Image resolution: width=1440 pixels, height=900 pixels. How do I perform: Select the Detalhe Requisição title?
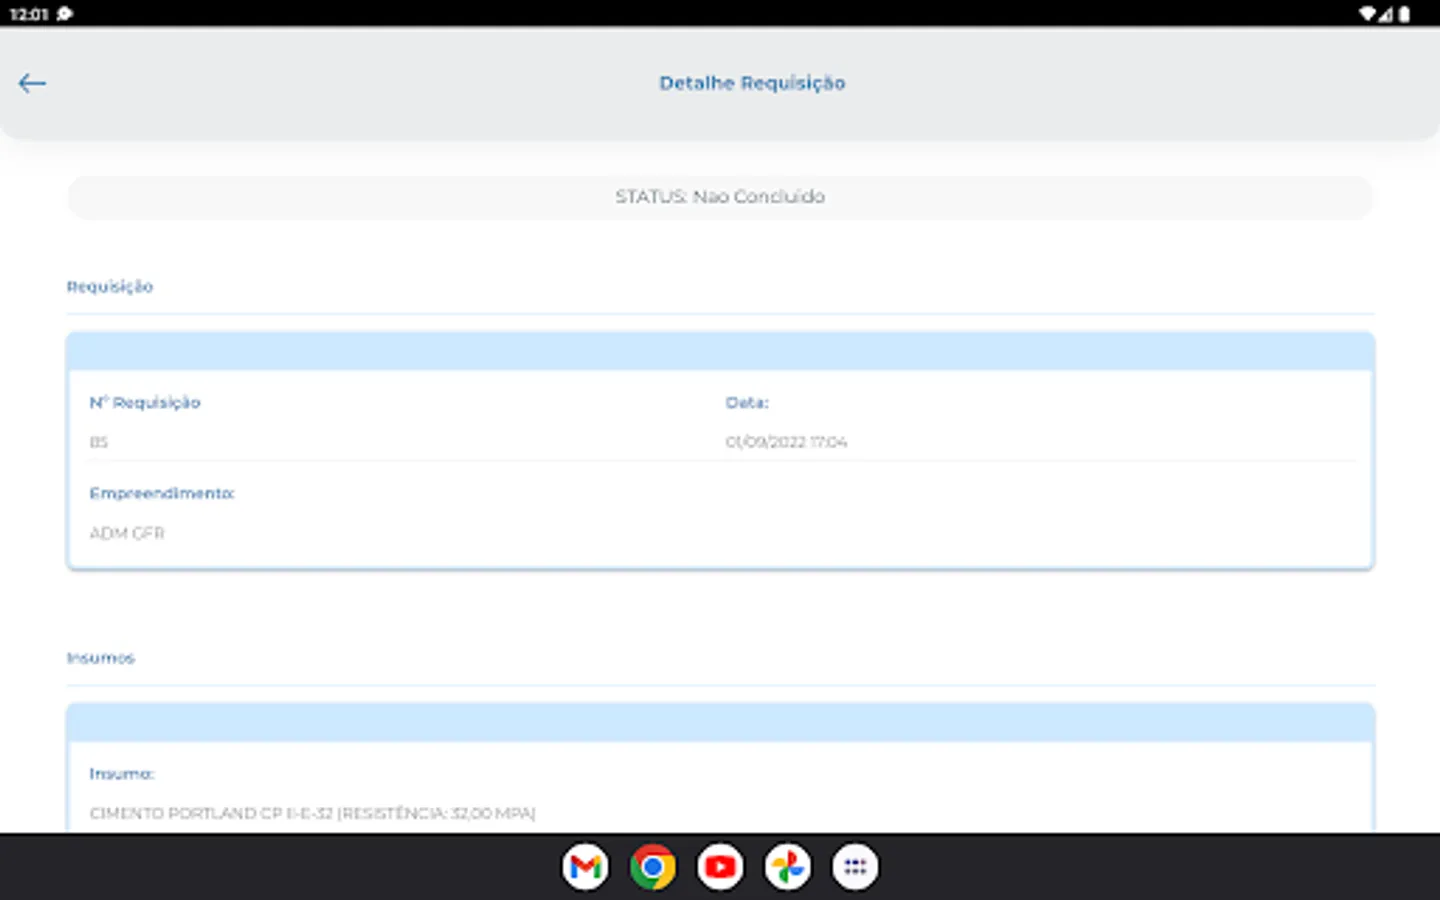point(752,83)
